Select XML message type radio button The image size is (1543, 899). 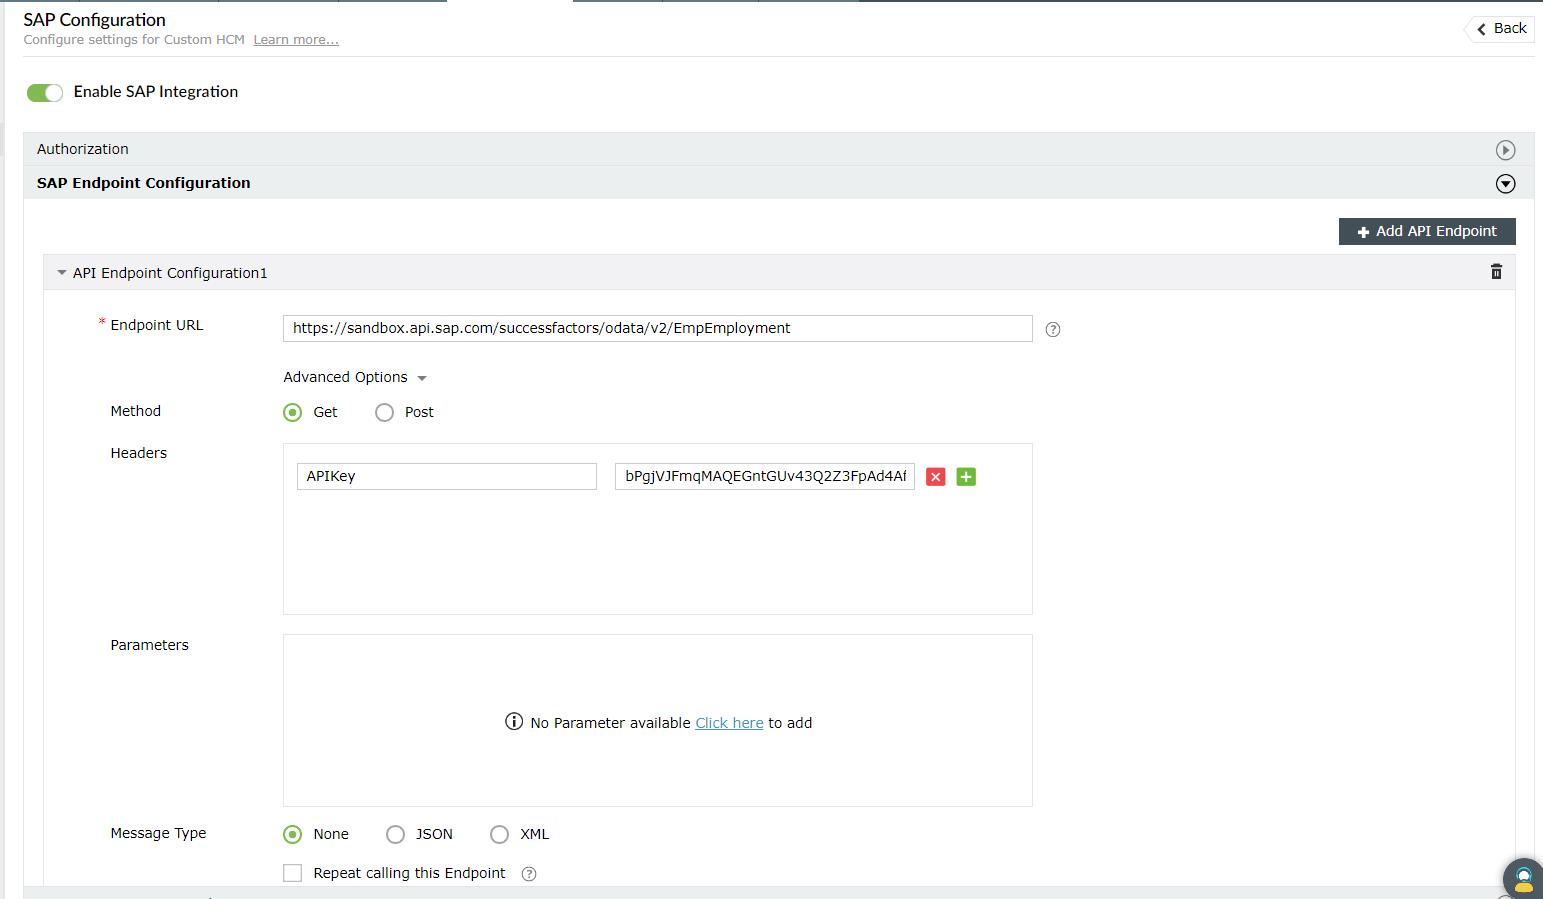[x=500, y=835]
